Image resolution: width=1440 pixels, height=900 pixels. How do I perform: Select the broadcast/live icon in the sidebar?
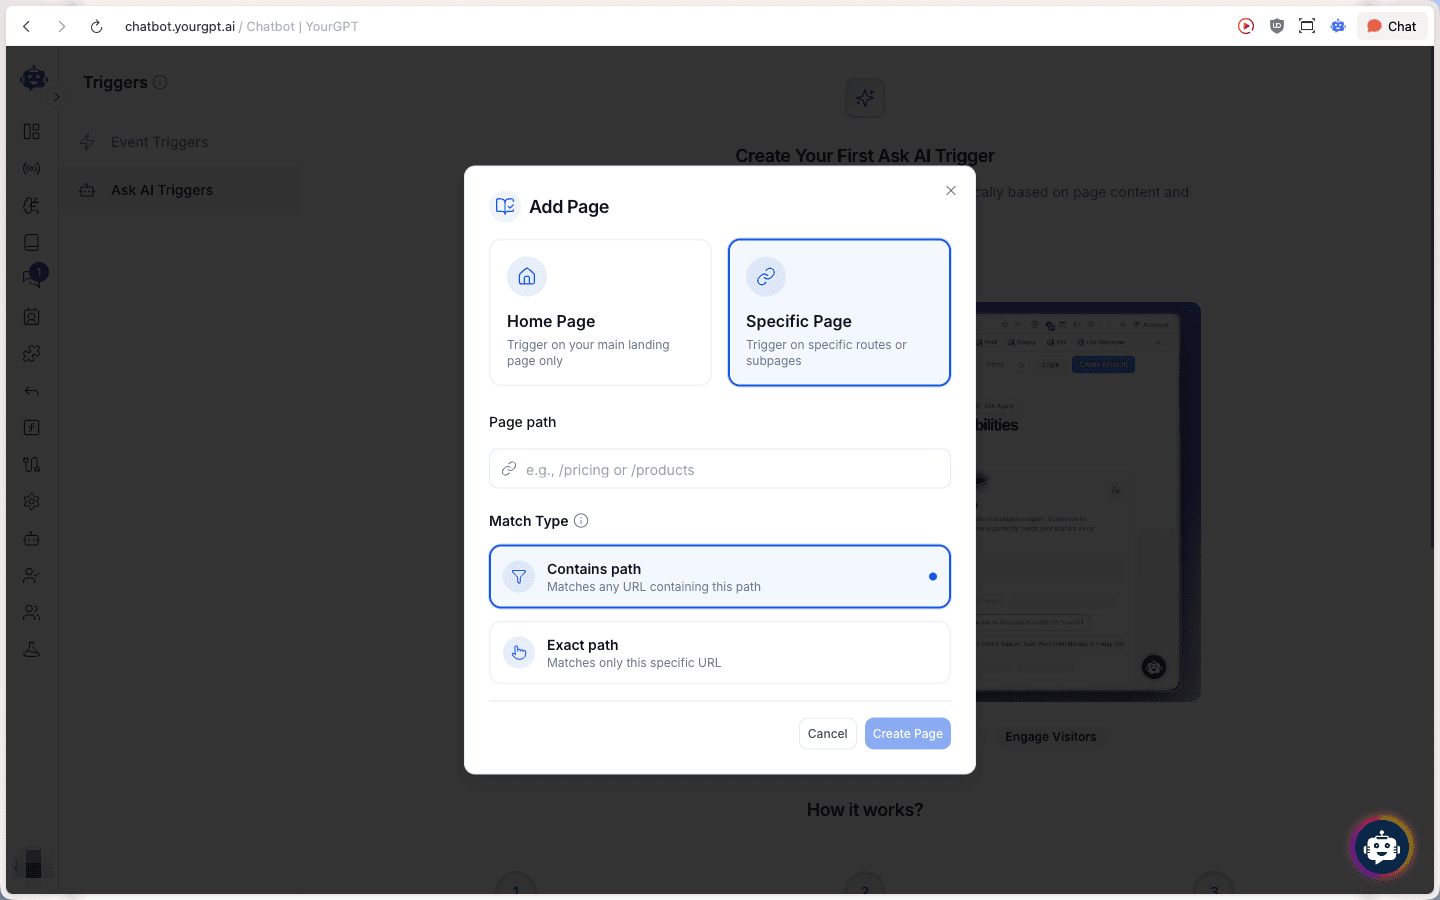[x=31, y=167]
